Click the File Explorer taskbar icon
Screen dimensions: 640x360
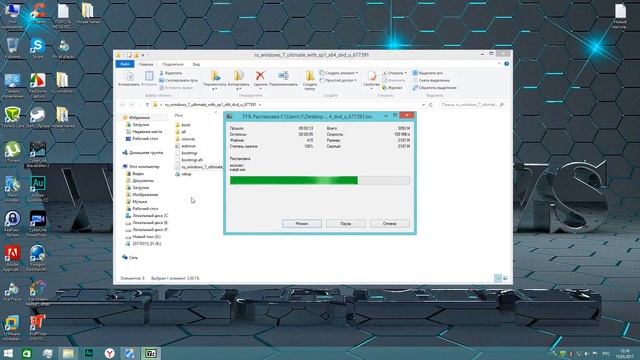pos(68,353)
